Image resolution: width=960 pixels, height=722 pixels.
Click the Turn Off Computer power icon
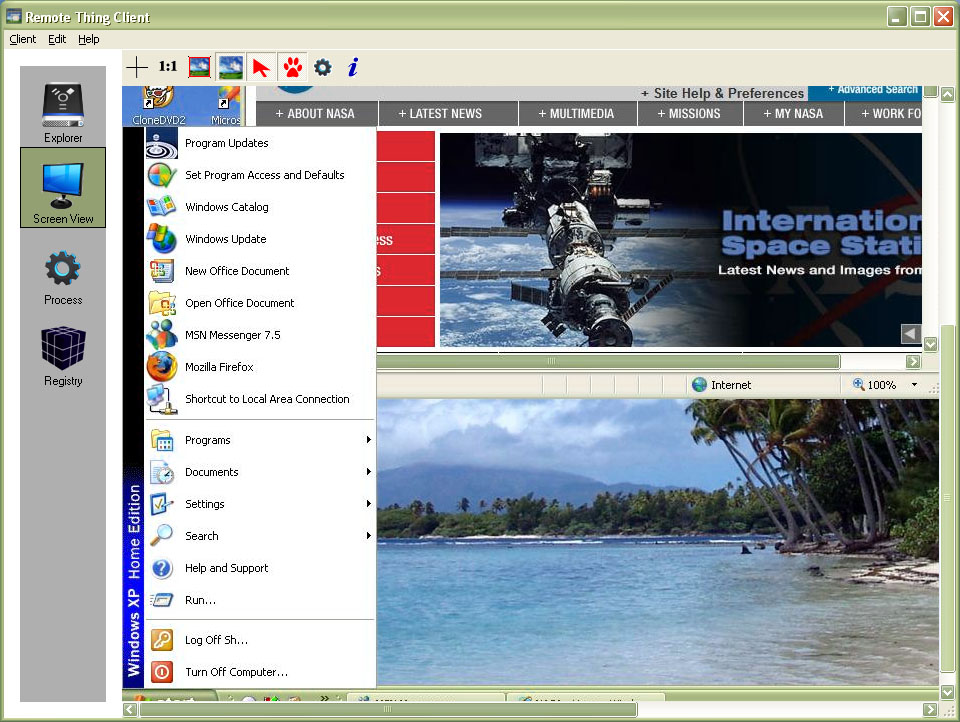[x=162, y=672]
